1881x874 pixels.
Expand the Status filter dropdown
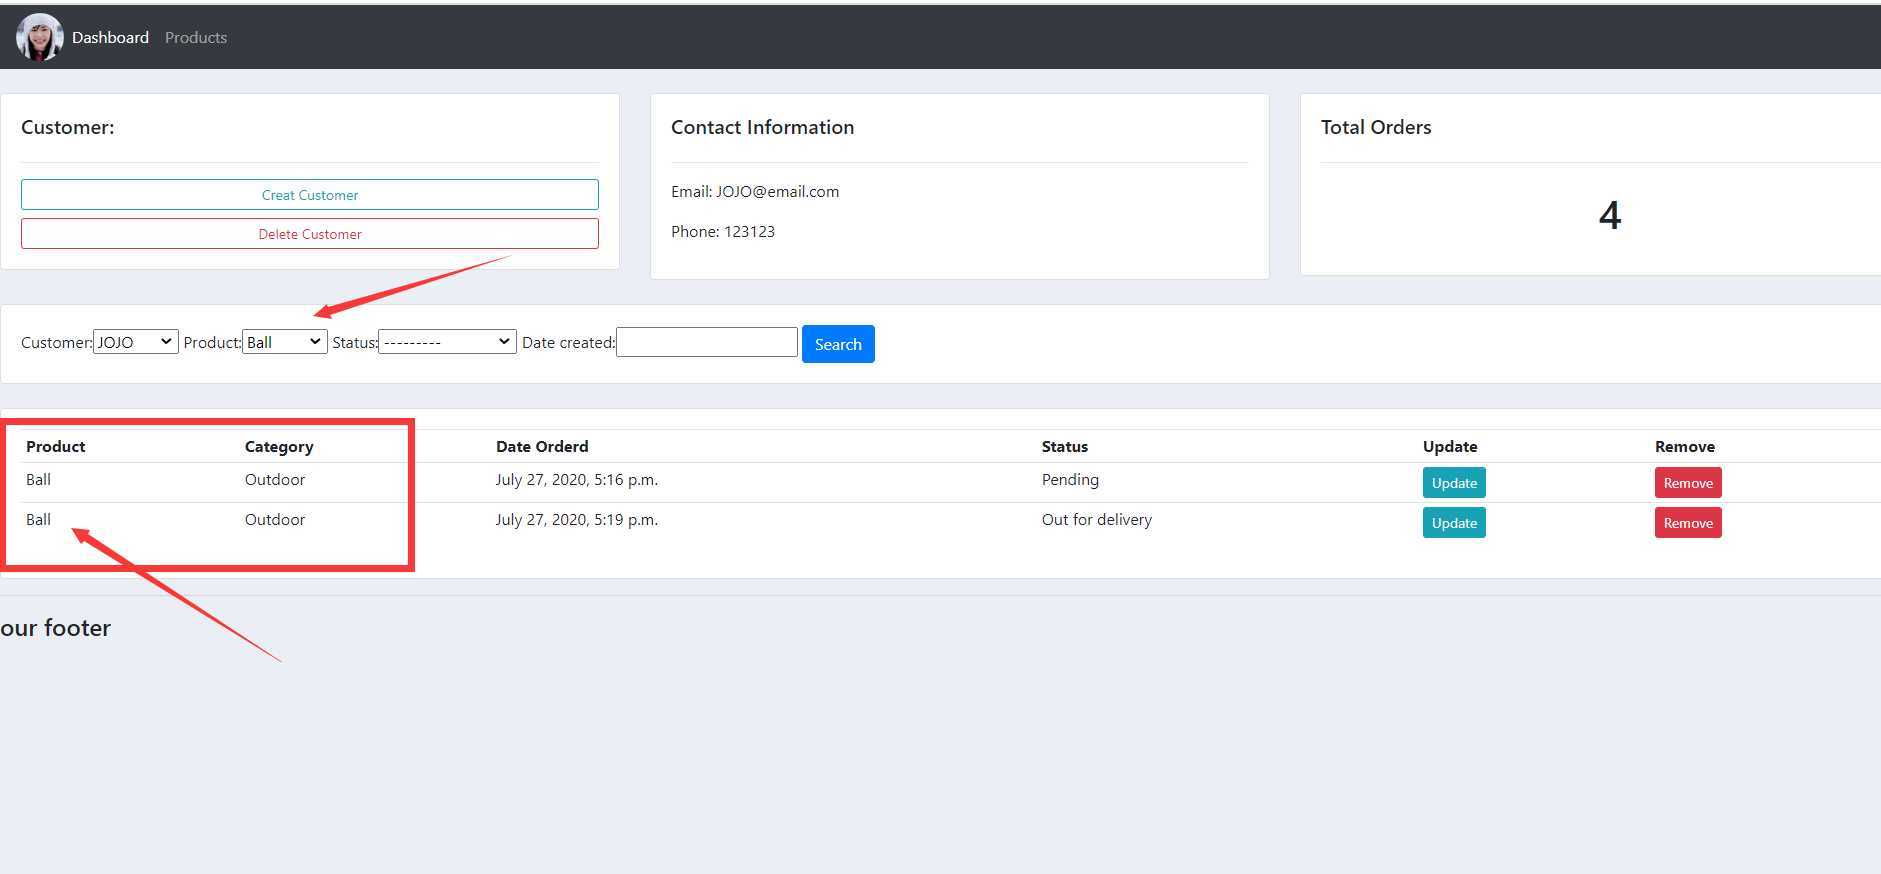coord(447,342)
